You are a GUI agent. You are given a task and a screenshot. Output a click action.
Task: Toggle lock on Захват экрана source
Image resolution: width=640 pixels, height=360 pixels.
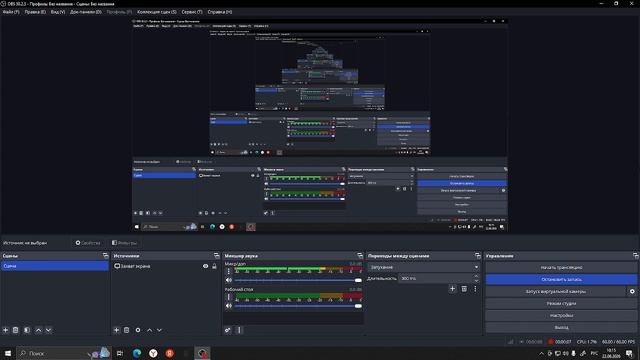214,266
